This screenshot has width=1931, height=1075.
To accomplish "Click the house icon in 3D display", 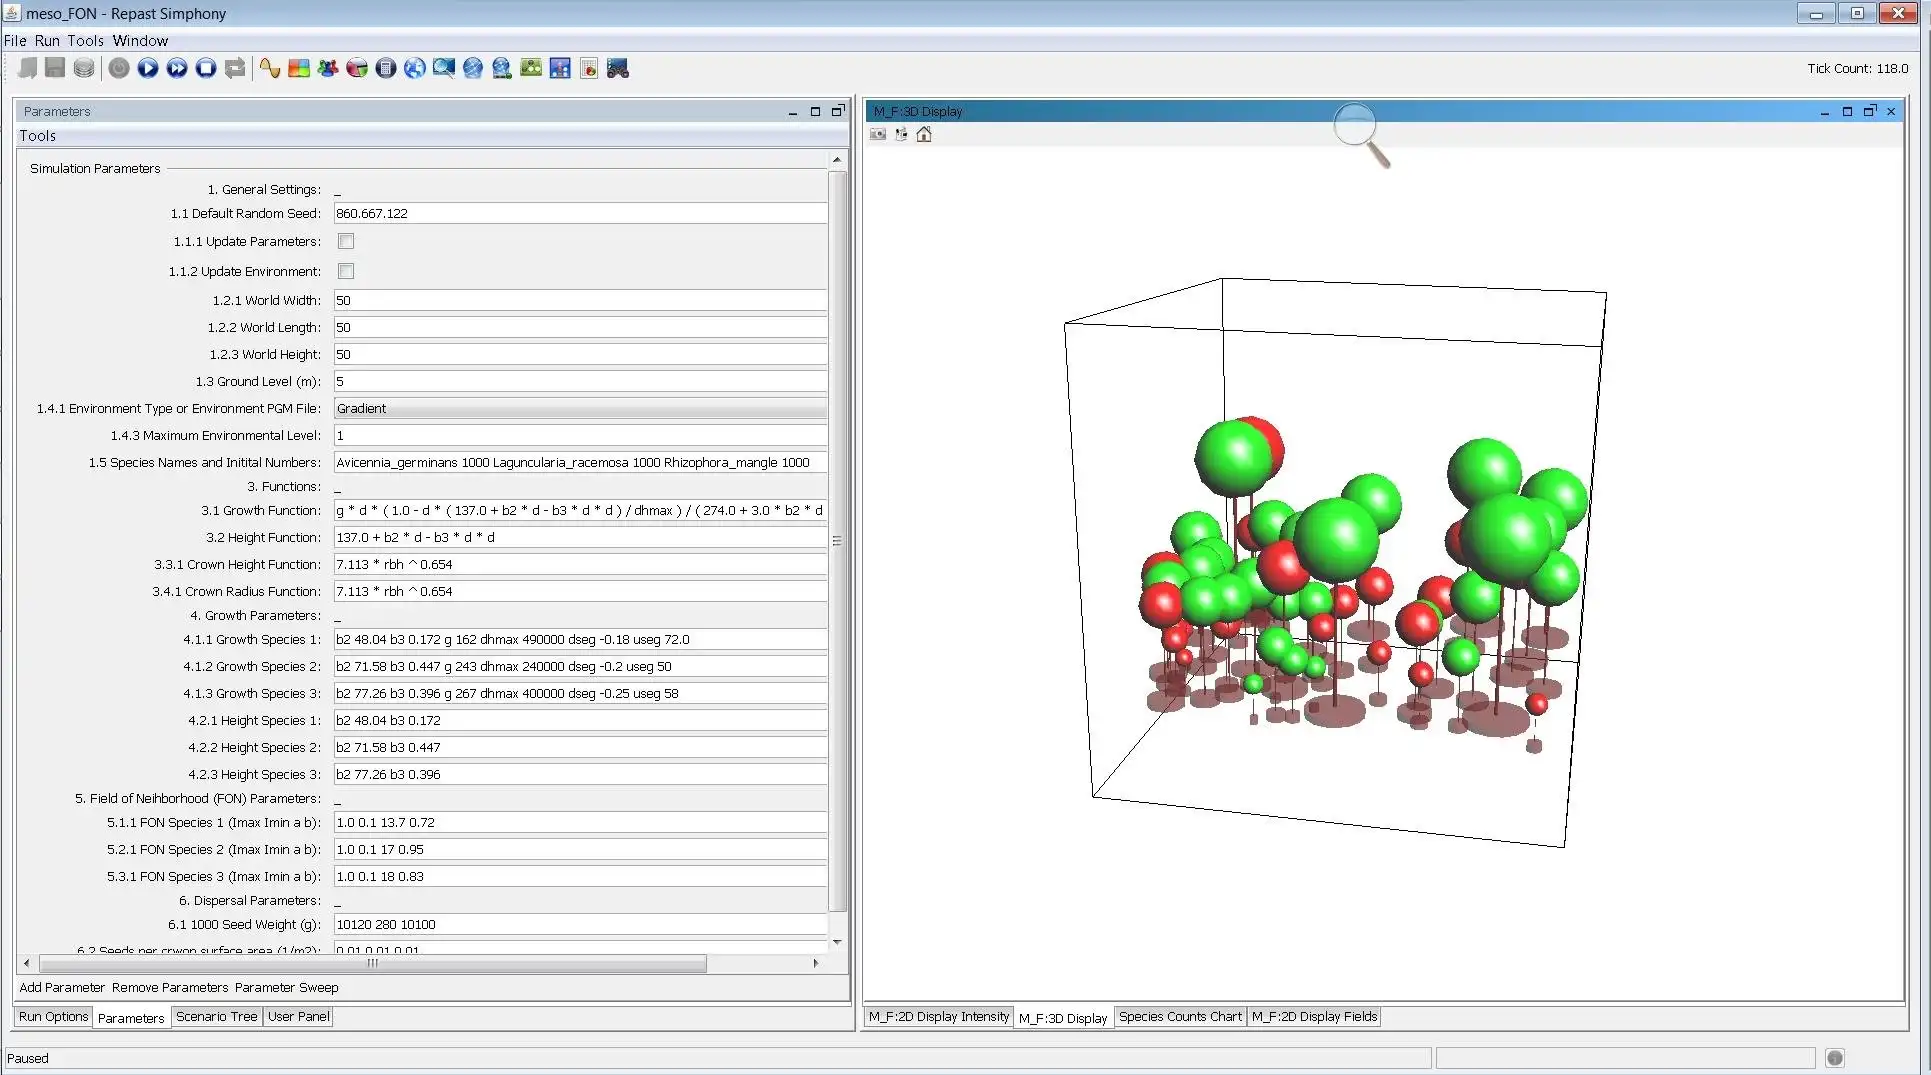I will (924, 135).
